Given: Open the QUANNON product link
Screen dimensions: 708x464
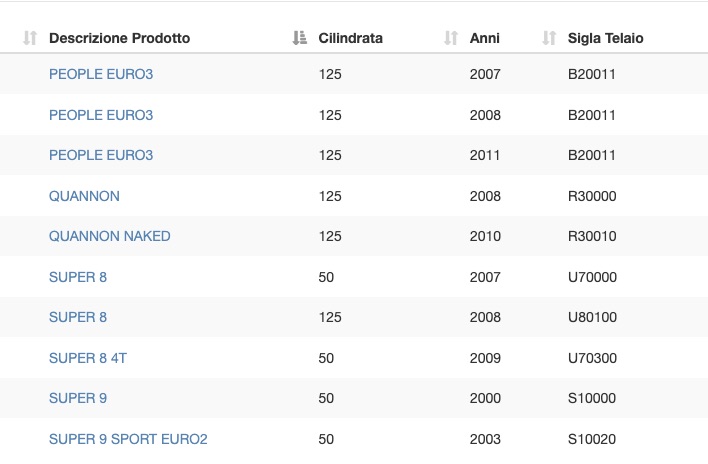Looking at the screenshot, I should [84, 196].
